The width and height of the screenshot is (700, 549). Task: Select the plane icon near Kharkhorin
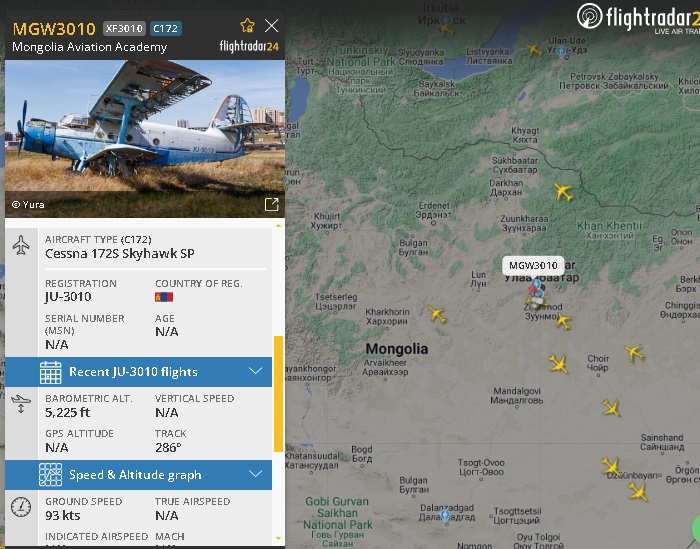[x=437, y=314]
